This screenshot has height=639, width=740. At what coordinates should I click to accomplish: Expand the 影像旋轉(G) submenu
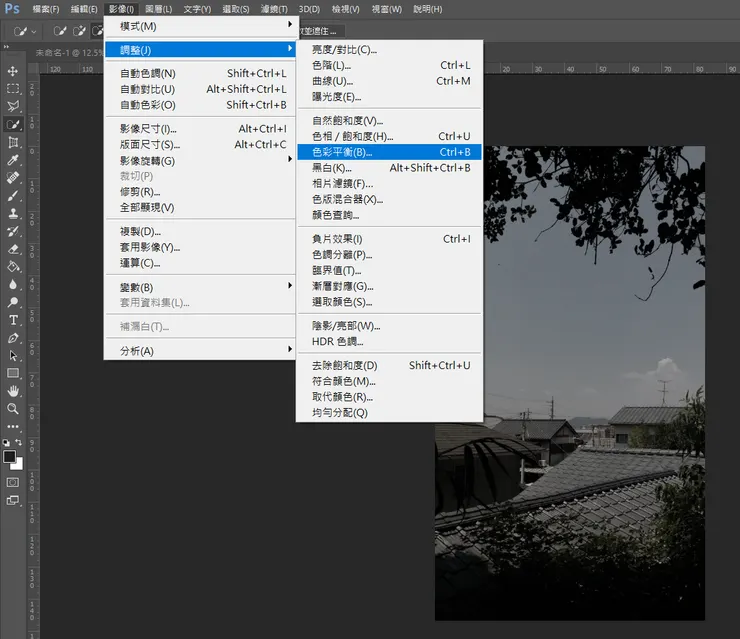(x=202, y=161)
